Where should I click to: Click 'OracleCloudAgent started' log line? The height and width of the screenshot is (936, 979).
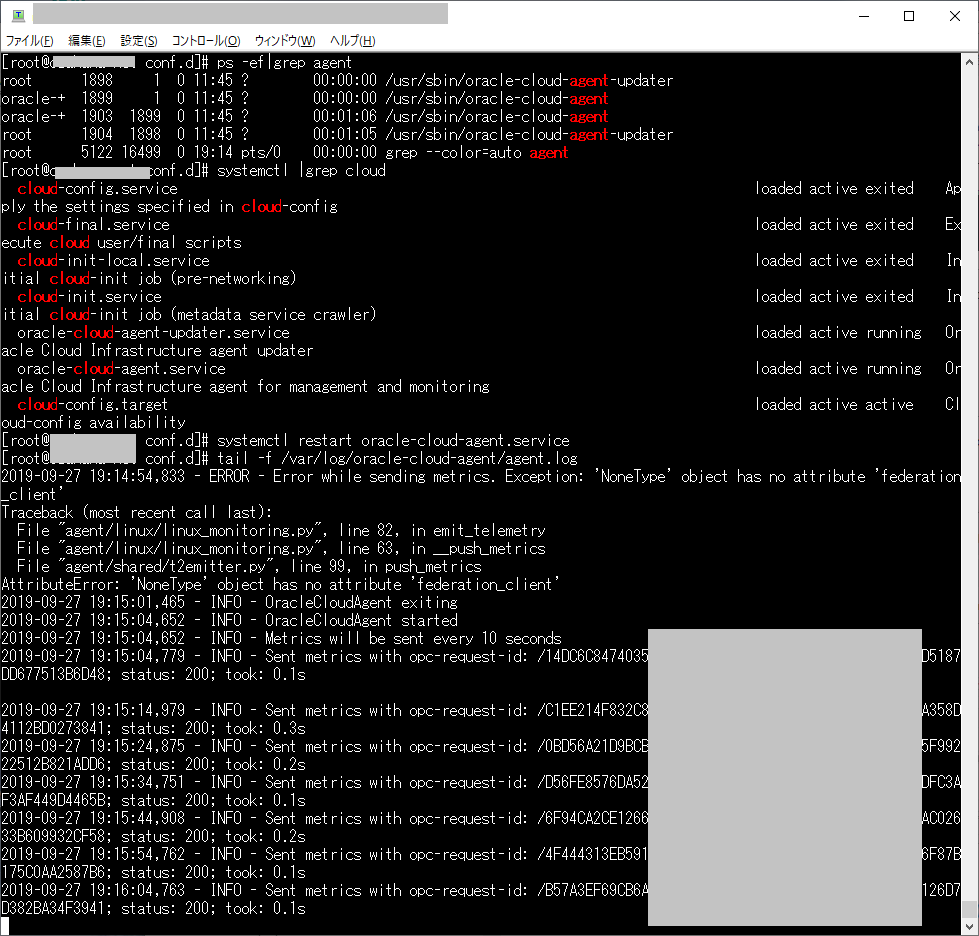point(229,621)
